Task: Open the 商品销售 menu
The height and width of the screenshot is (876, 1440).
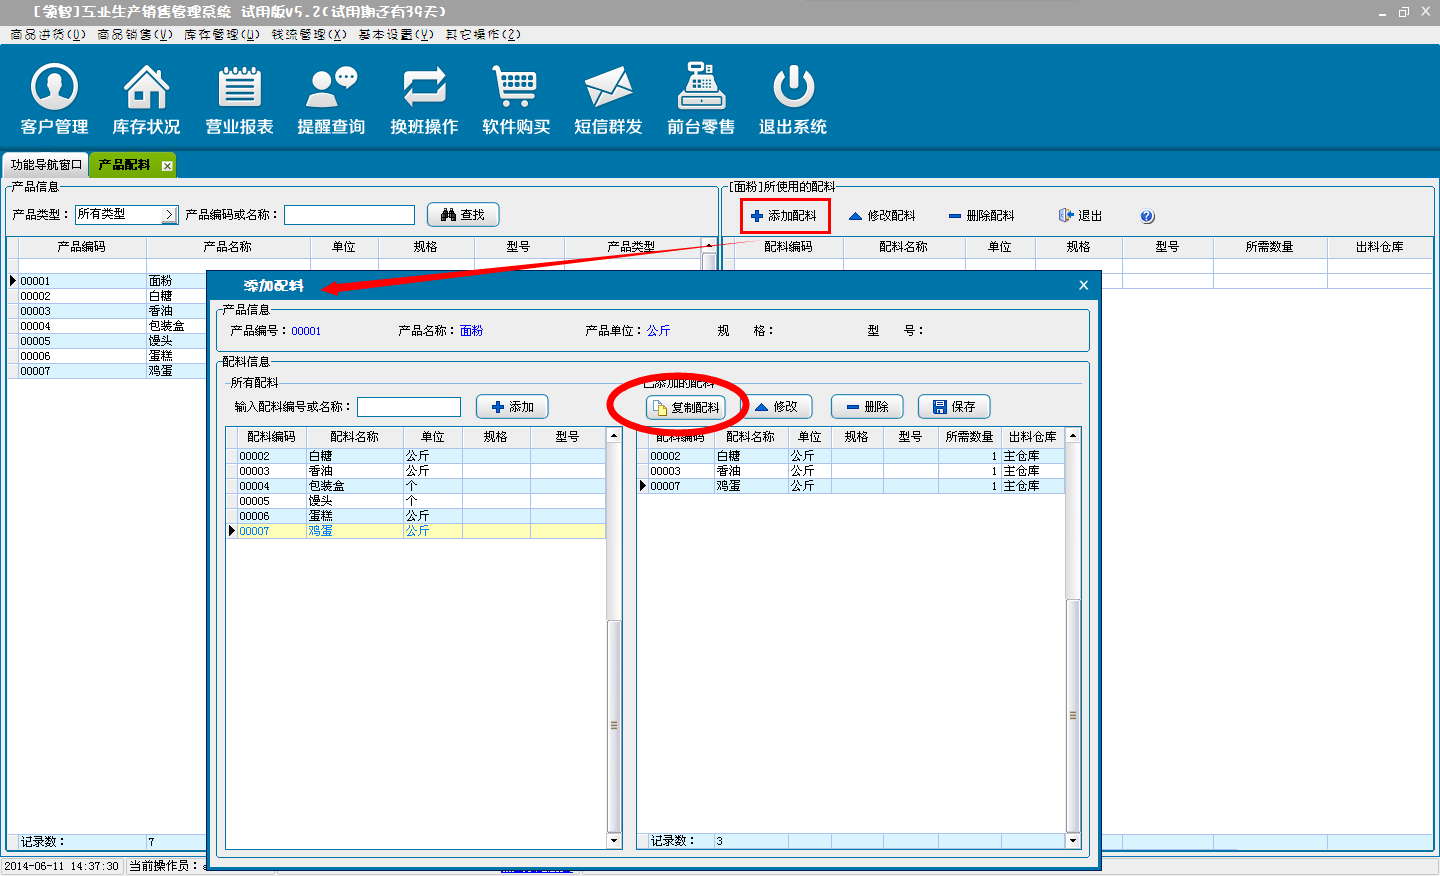Action: point(134,34)
